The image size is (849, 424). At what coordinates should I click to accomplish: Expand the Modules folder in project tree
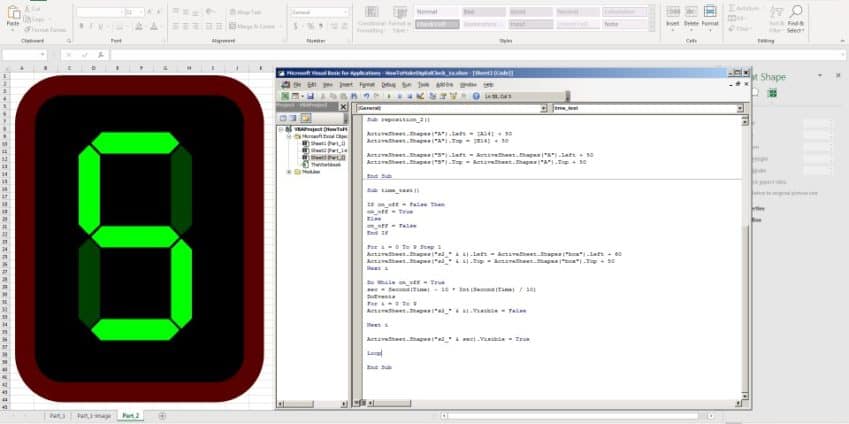coord(289,171)
